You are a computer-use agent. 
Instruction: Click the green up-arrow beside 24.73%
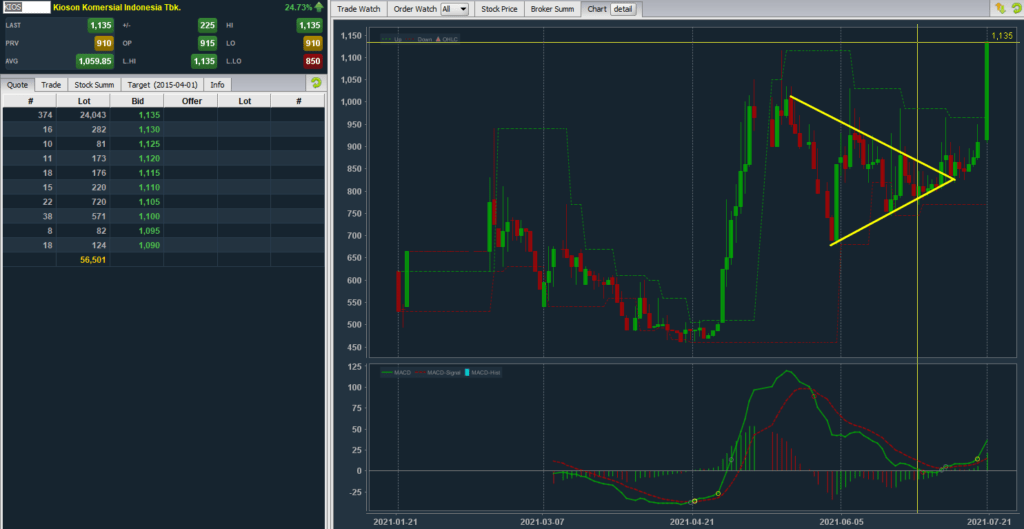tap(319, 7)
